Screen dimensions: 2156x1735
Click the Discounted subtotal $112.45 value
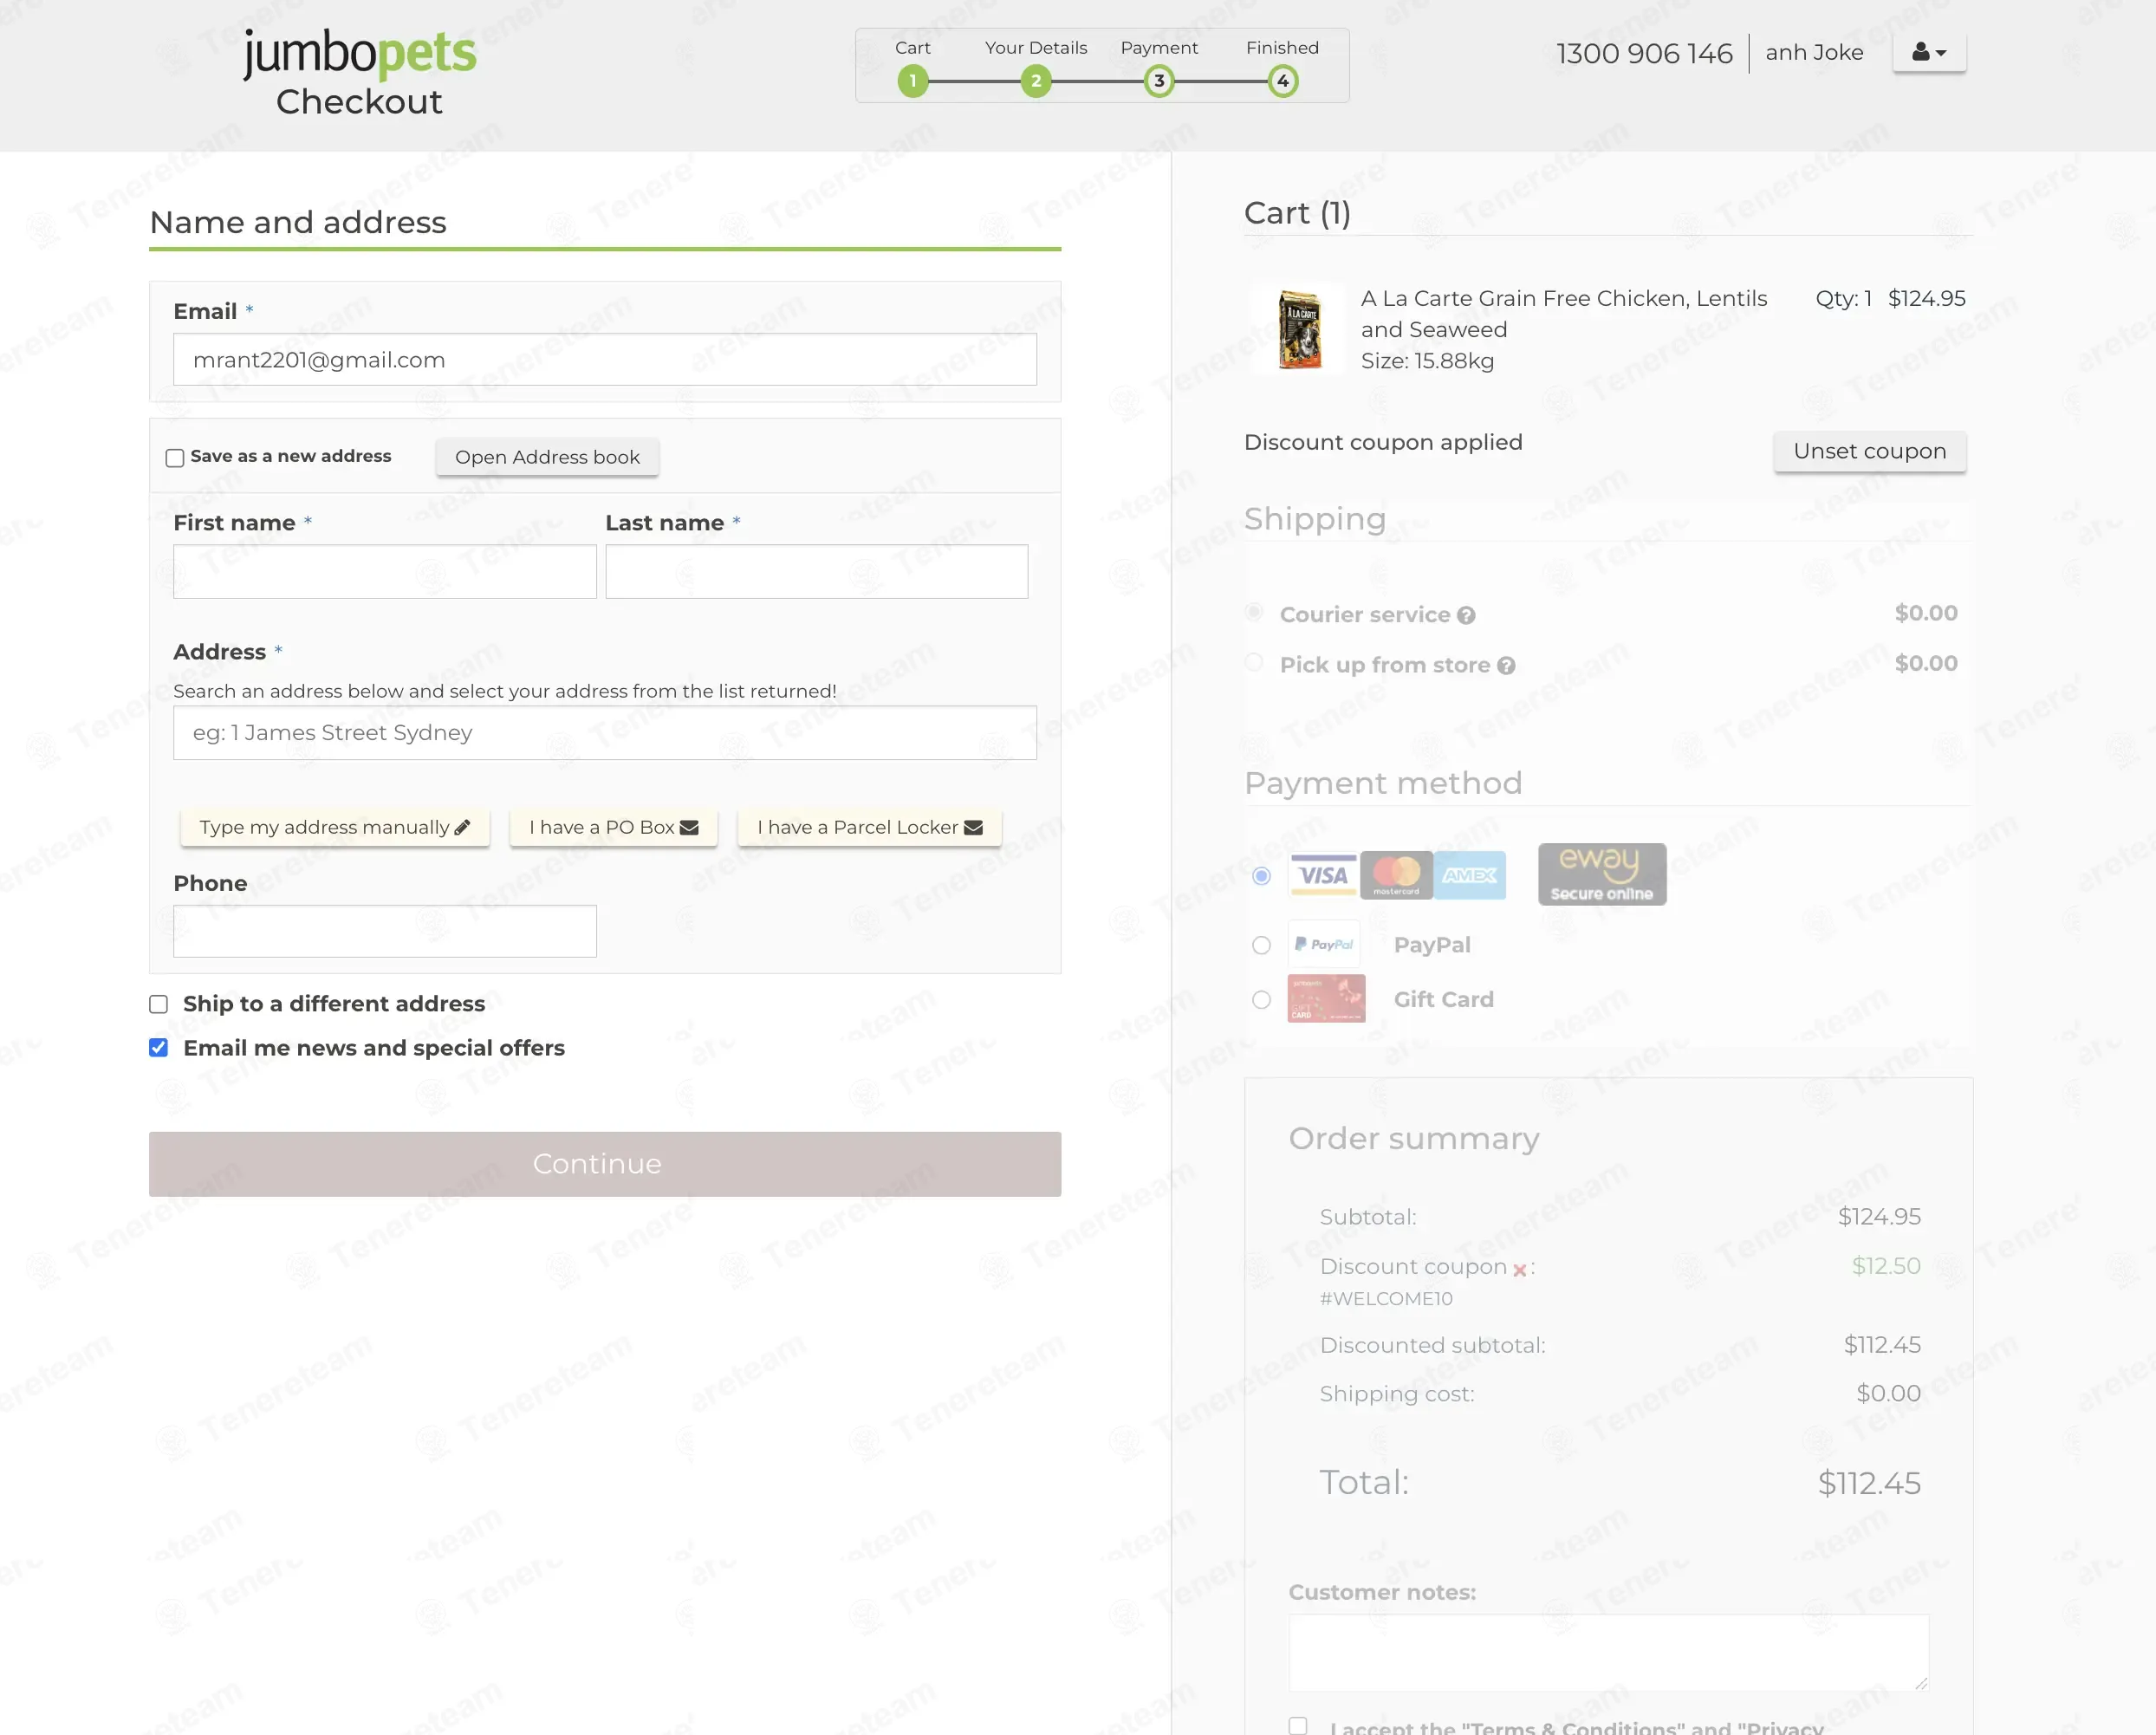point(1882,1345)
